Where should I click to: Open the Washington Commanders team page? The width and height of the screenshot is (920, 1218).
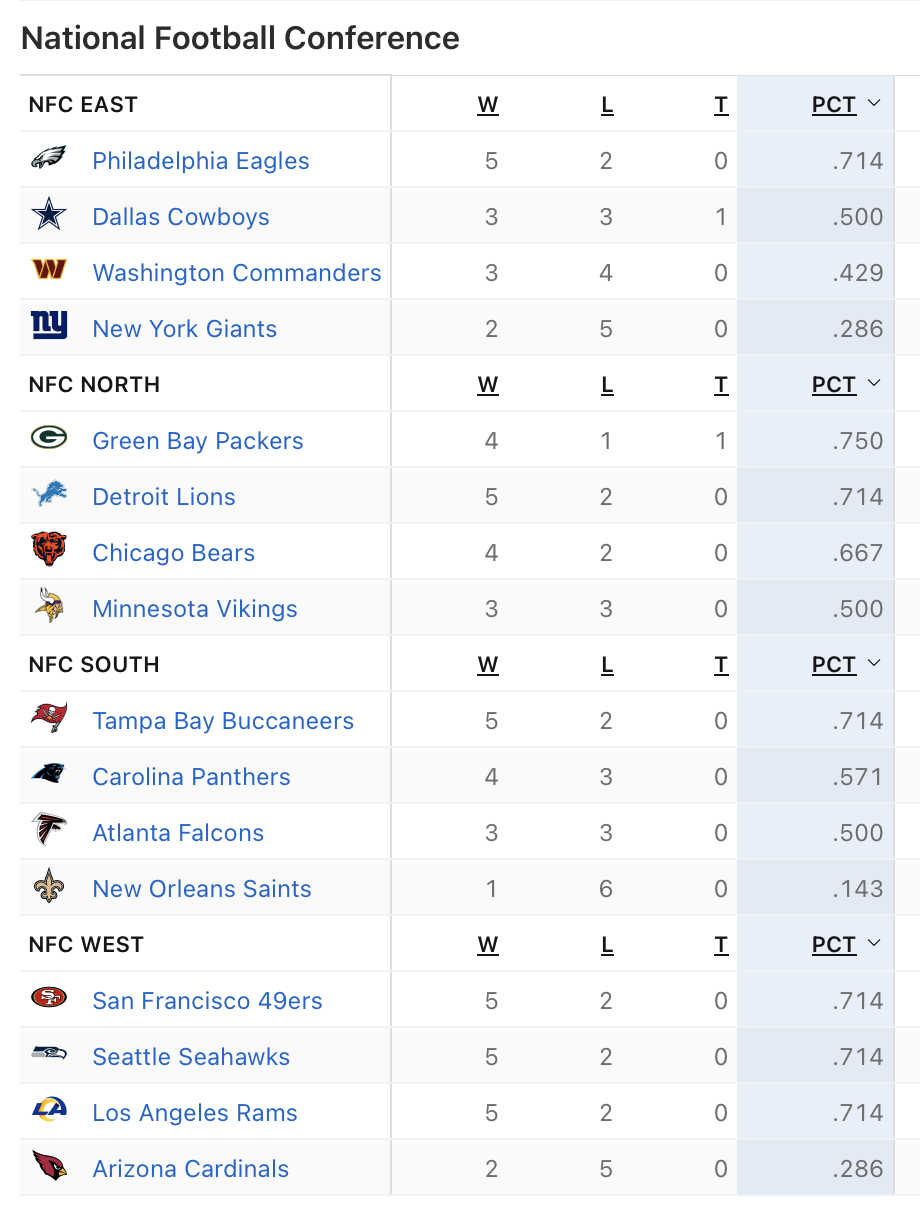(x=237, y=273)
